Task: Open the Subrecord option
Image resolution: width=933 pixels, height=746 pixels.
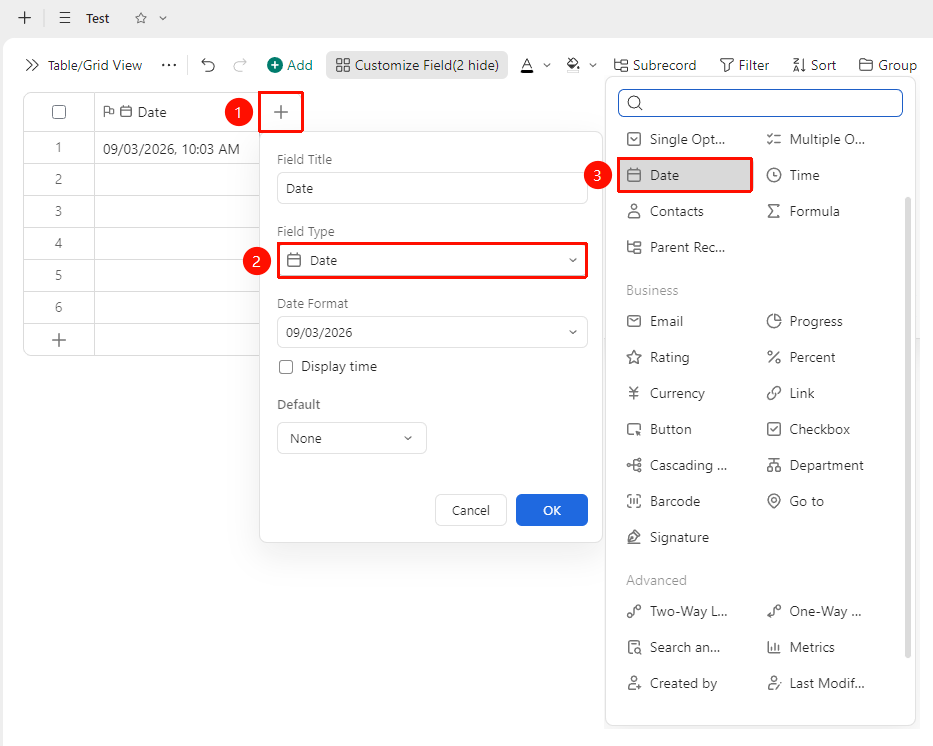Action: point(655,65)
